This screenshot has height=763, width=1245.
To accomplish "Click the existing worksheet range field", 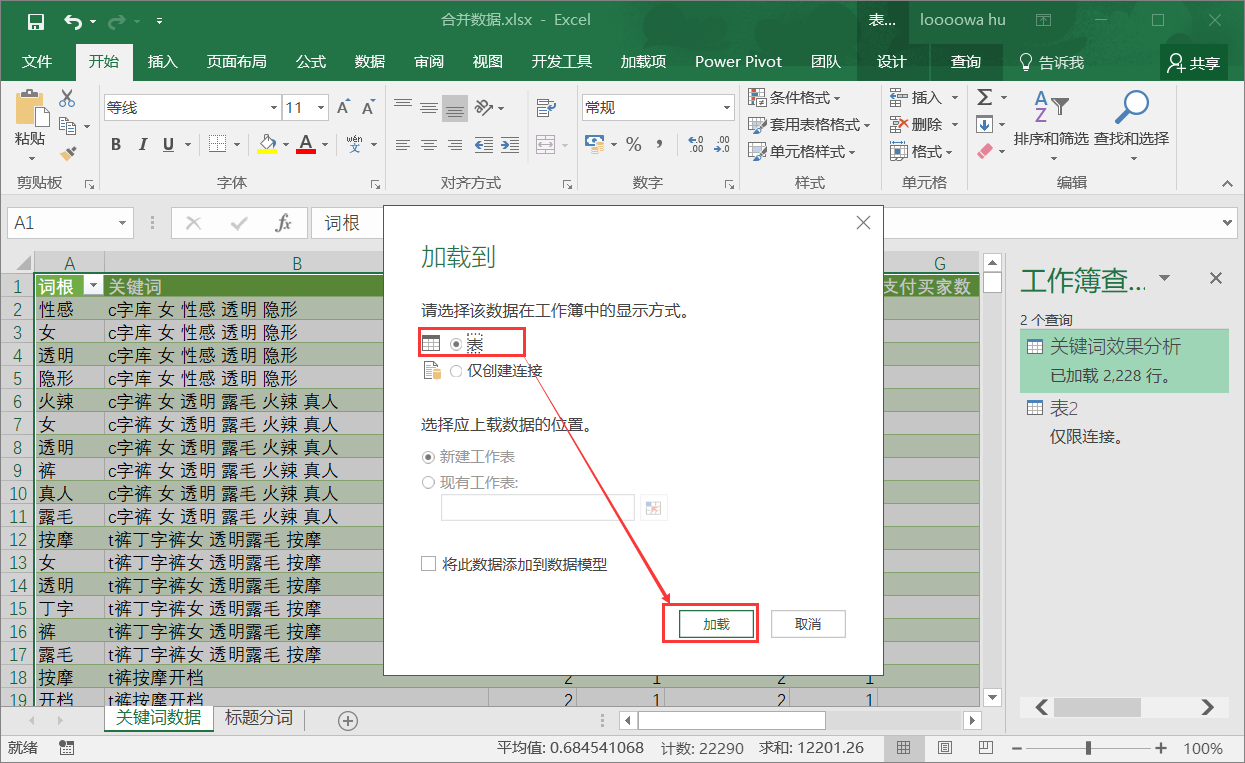I will point(538,508).
